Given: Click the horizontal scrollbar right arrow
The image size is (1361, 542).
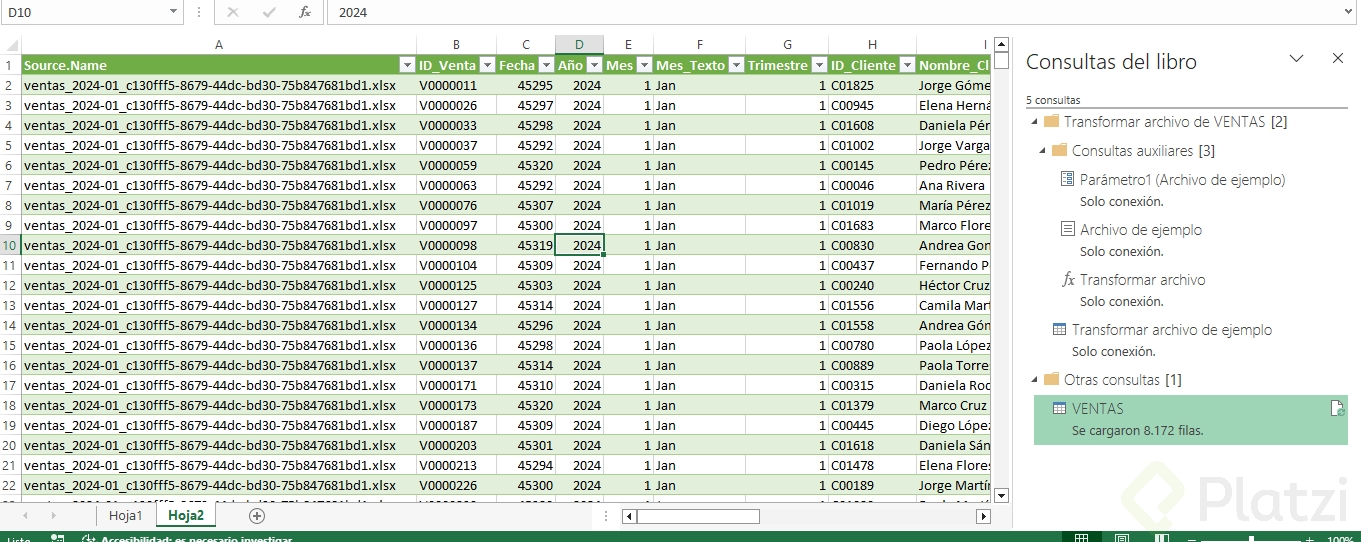Looking at the screenshot, I should (983, 516).
